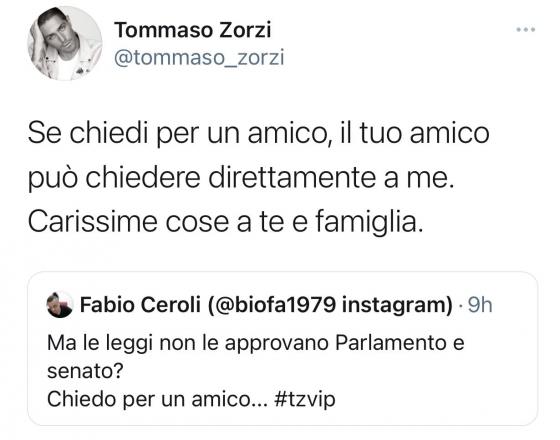Follow the #tzvip hashtag
560x440 pixels.
pyautogui.click(x=305, y=399)
